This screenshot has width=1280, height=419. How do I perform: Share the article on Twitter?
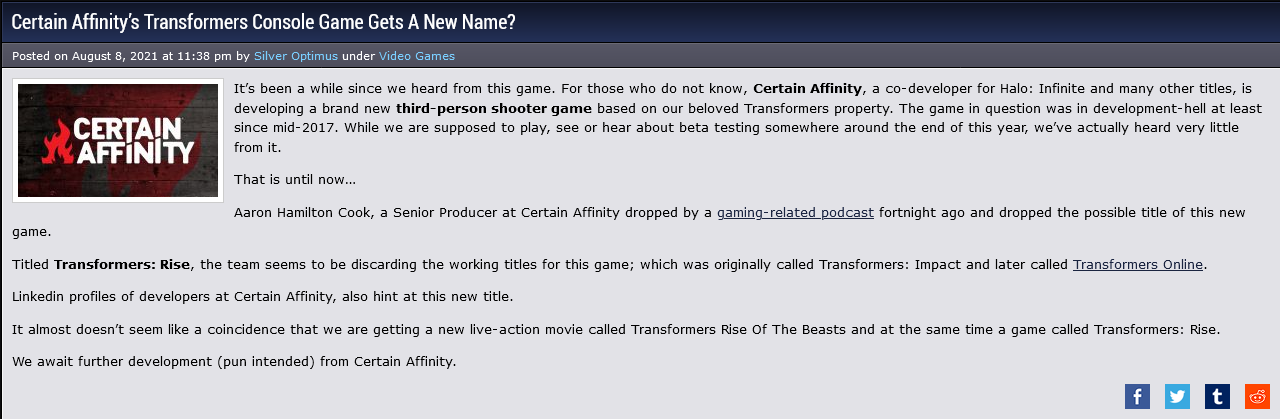[x=1177, y=396]
